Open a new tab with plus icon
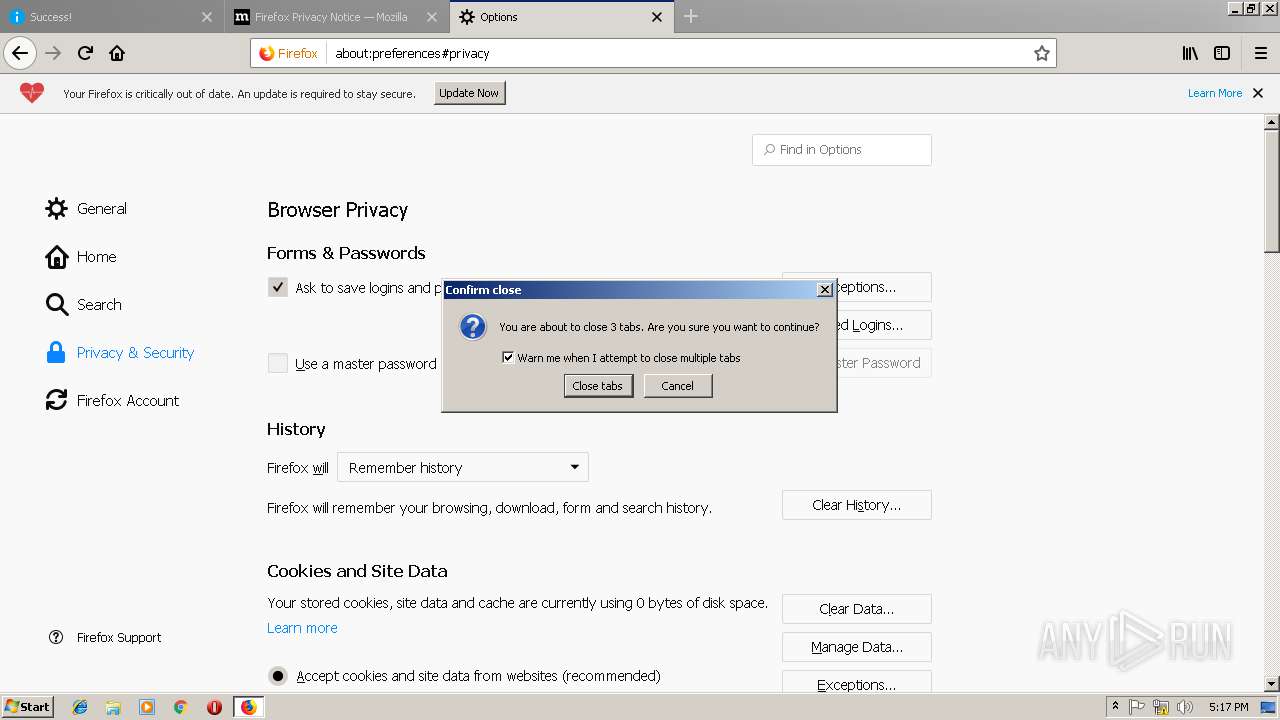This screenshot has width=1280, height=720. click(x=691, y=16)
